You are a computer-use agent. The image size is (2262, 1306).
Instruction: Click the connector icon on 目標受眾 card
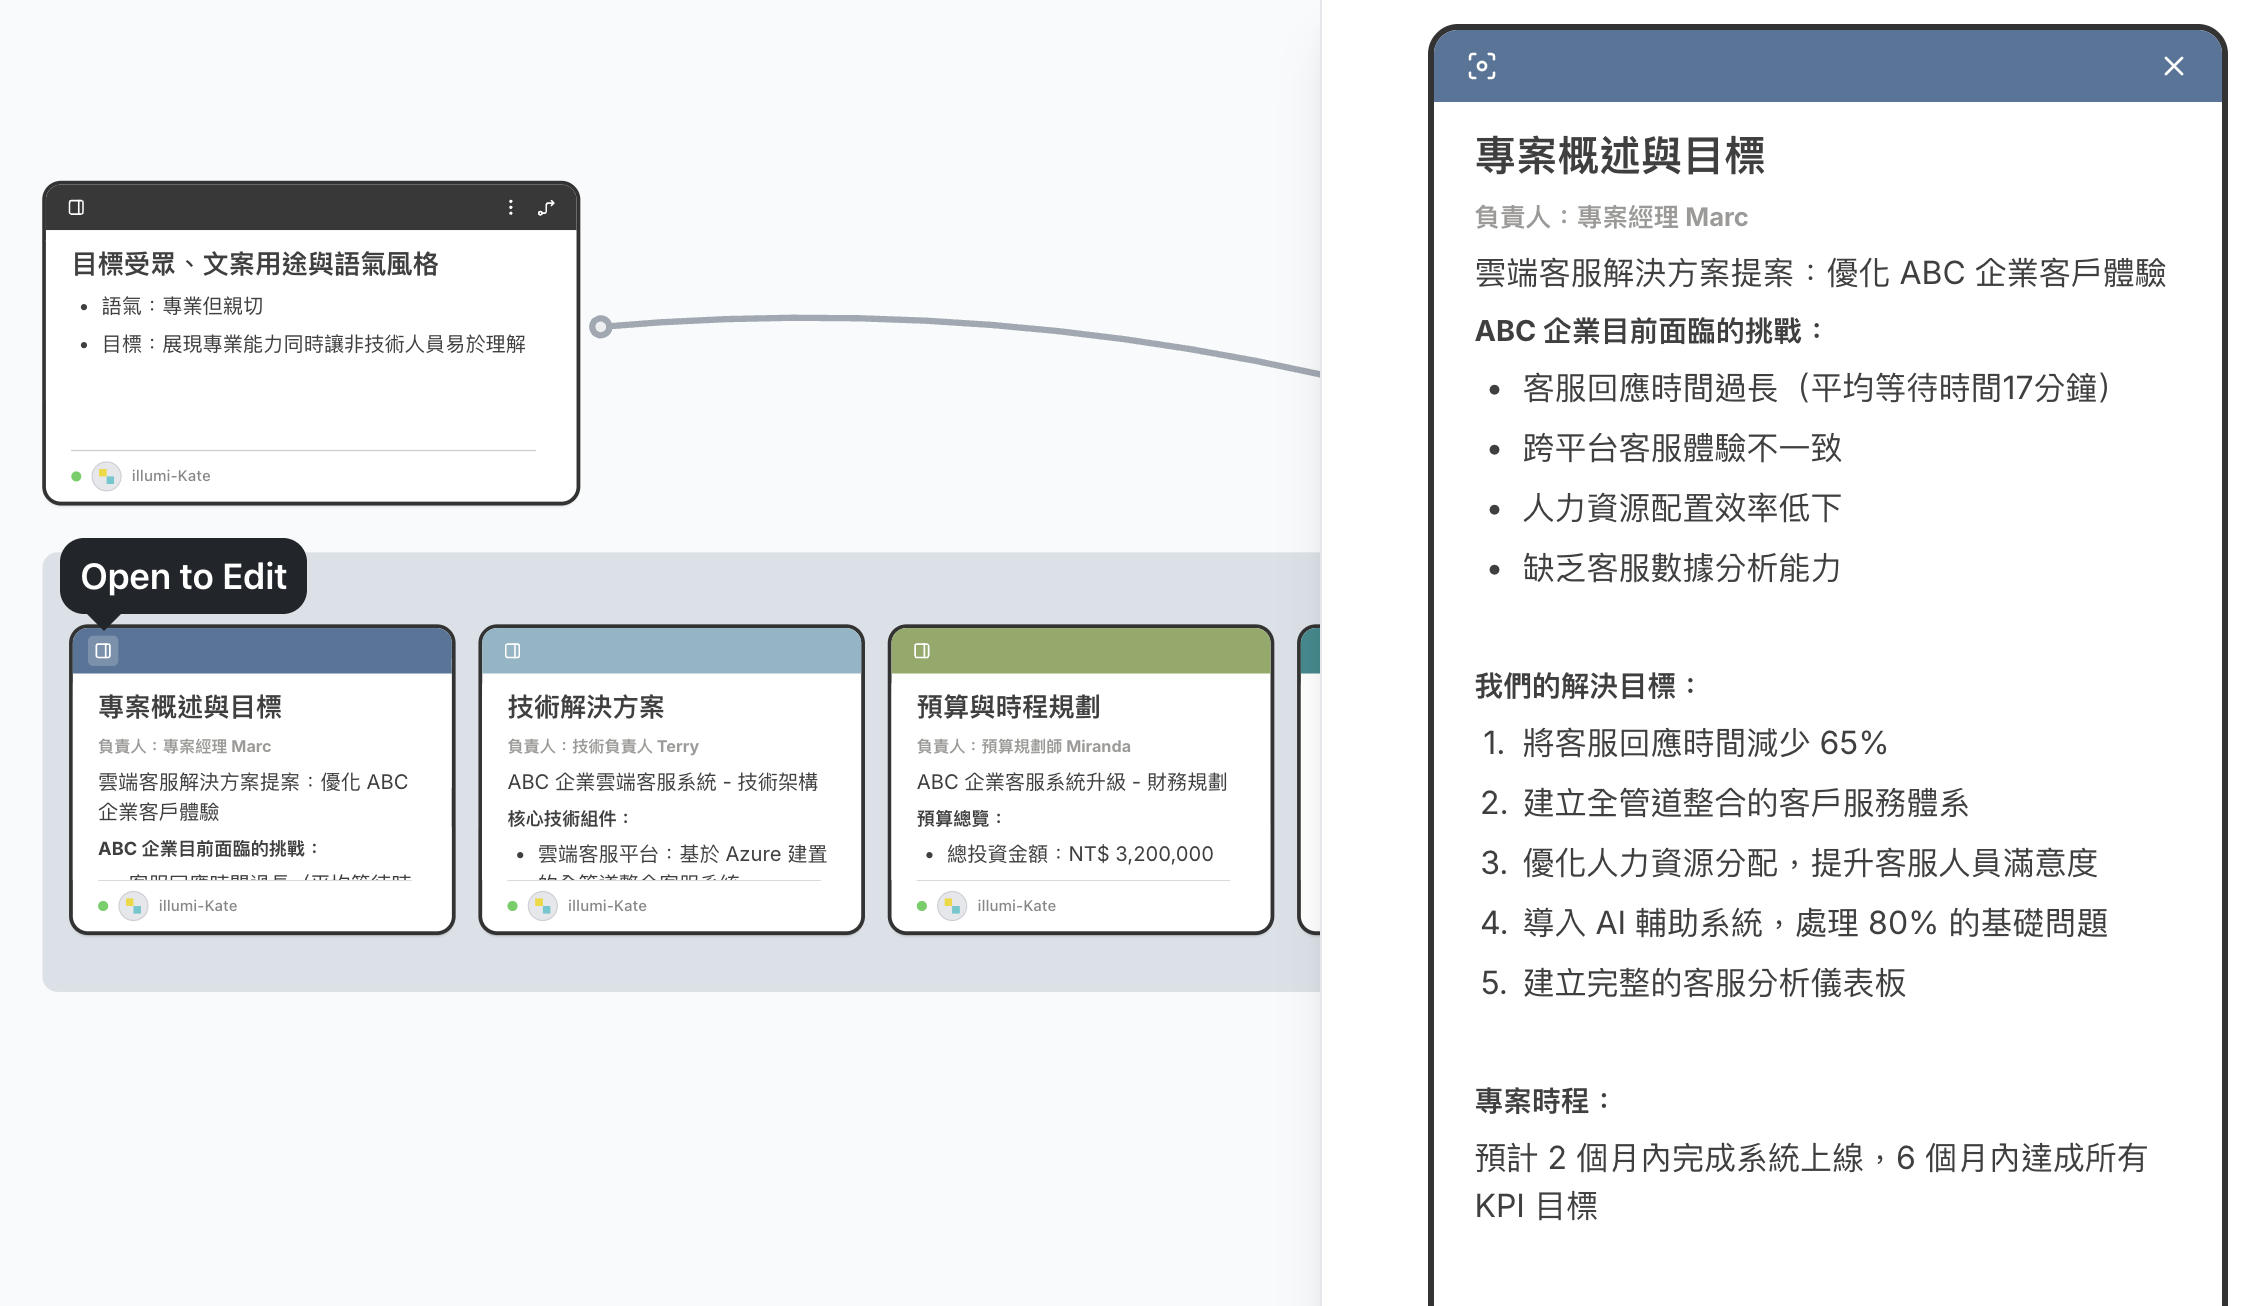[546, 207]
